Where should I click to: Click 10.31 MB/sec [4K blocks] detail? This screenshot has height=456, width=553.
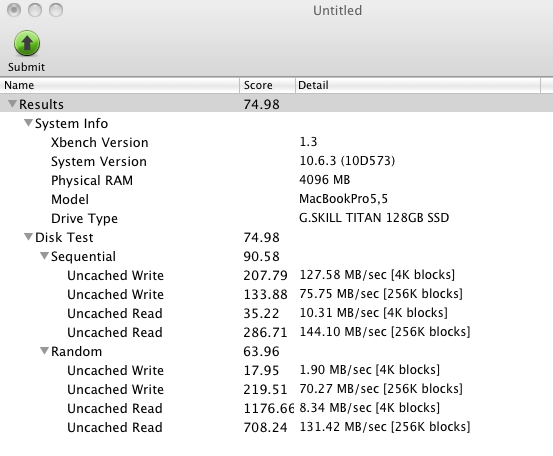click(373, 313)
